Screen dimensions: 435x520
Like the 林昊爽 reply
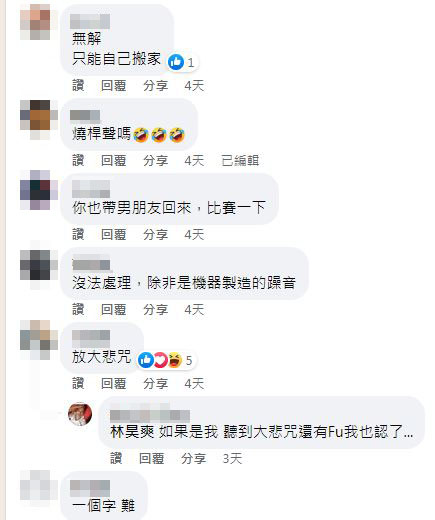[x=116, y=458]
